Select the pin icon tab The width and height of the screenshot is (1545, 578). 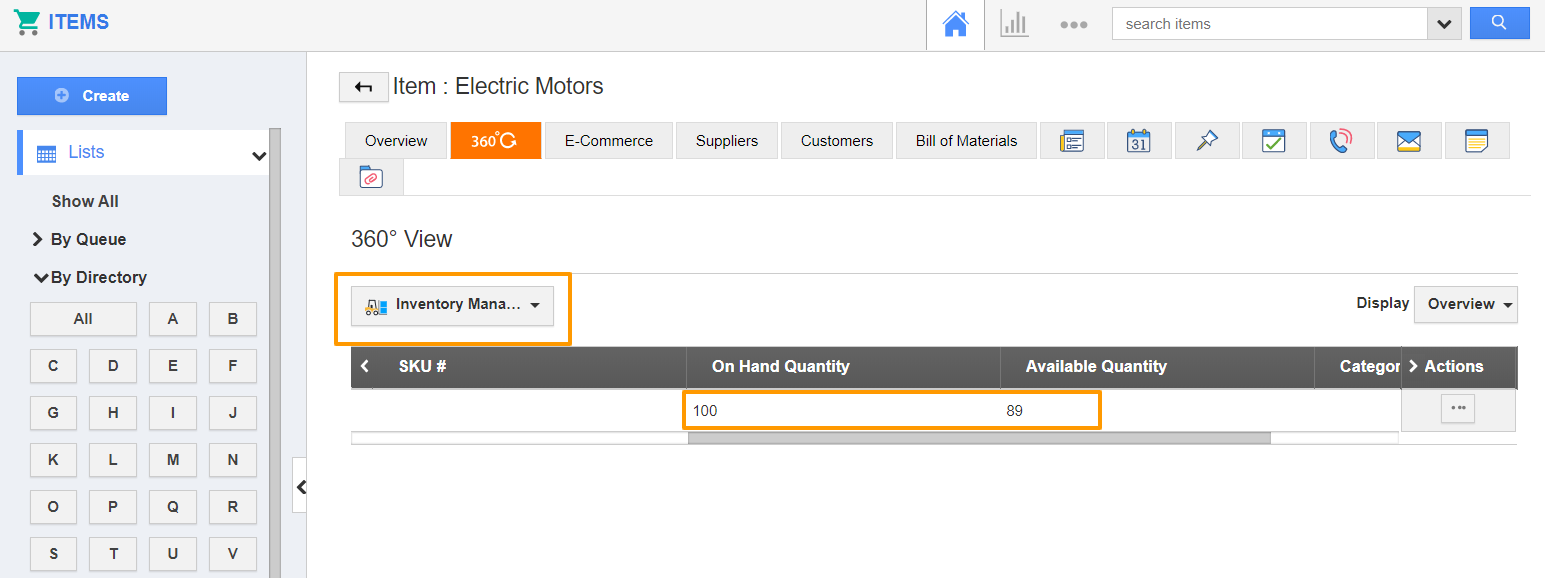click(x=1206, y=140)
